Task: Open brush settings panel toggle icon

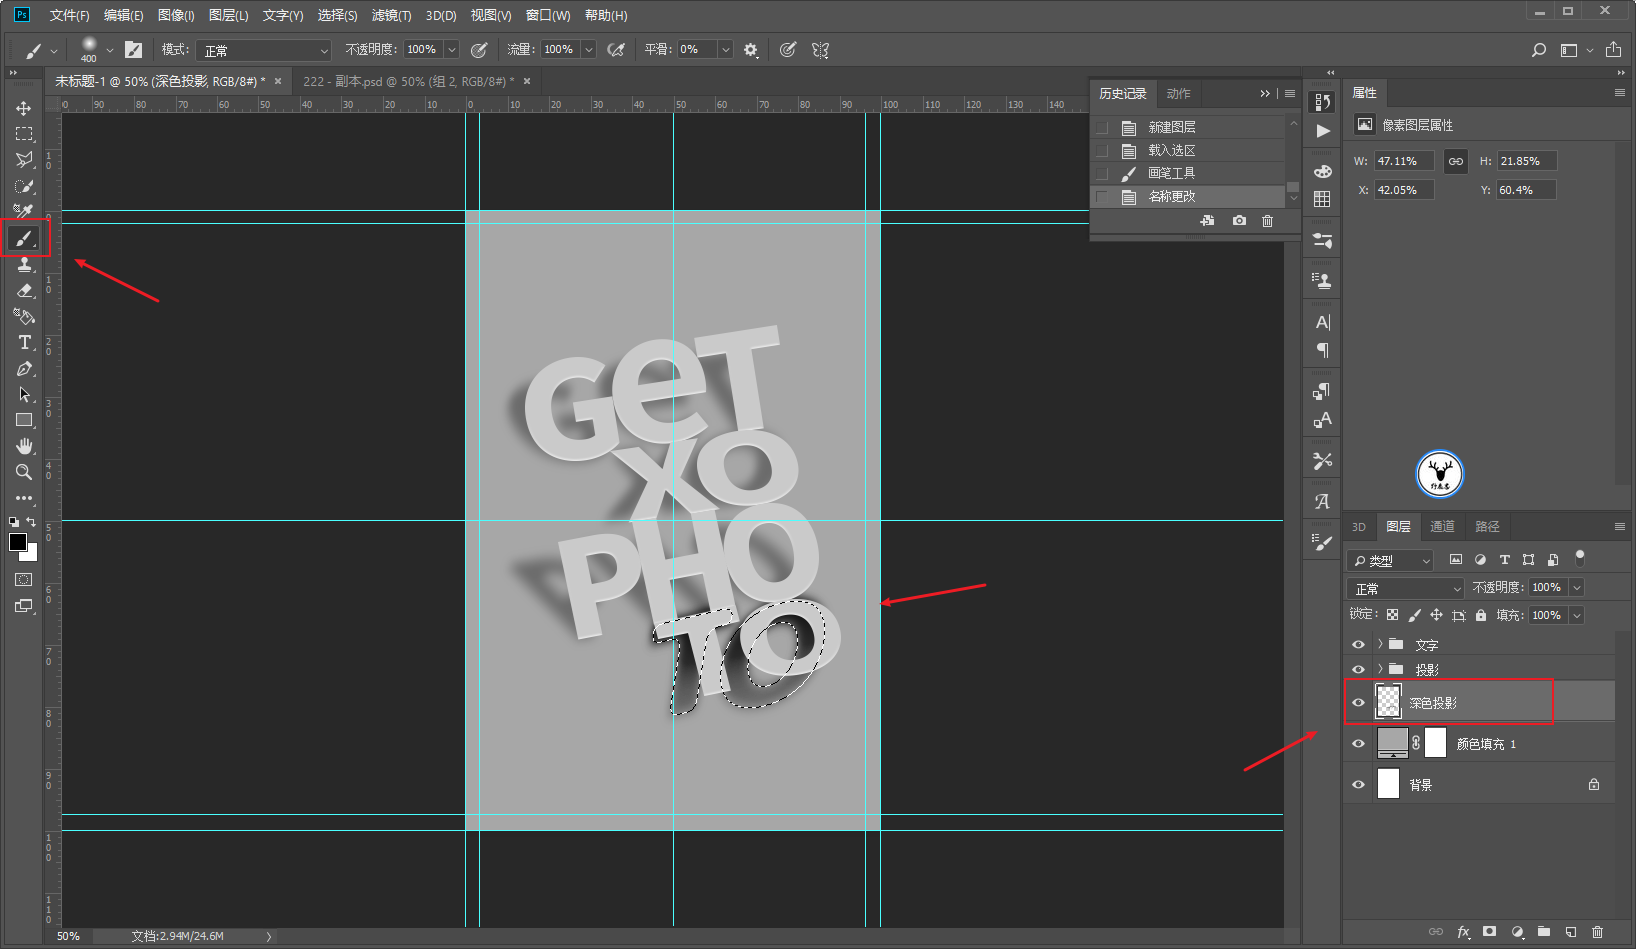Action: pos(133,50)
